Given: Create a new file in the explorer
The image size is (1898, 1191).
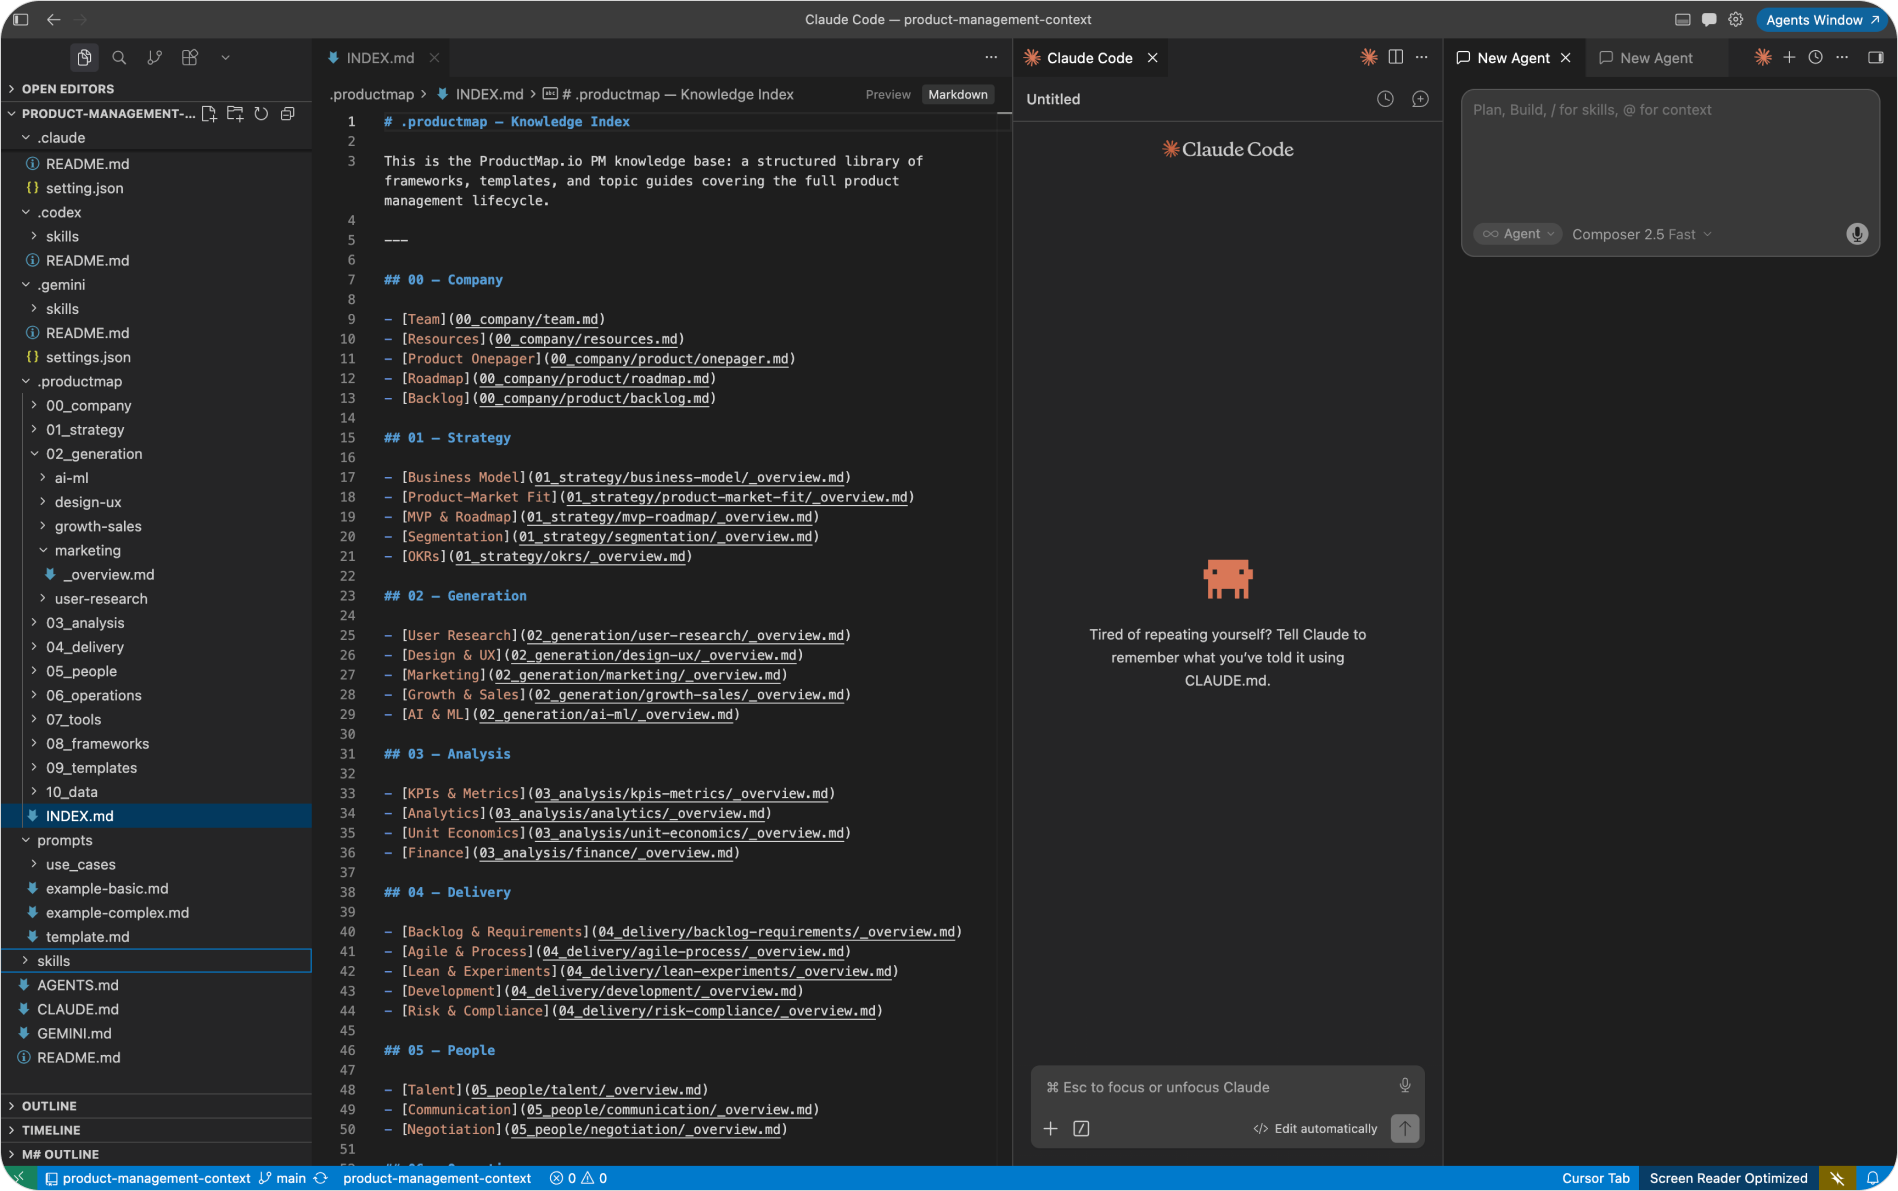Looking at the screenshot, I should click(x=209, y=114).
